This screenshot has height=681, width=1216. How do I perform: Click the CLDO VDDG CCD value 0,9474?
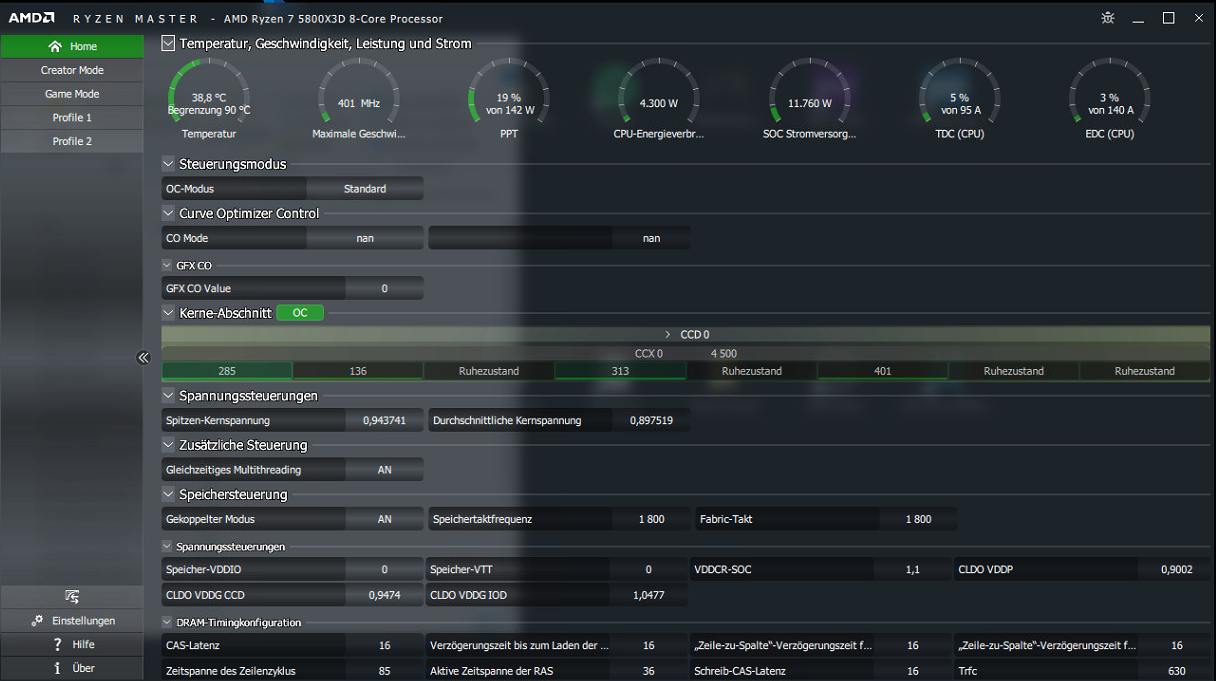coord(384,595)
